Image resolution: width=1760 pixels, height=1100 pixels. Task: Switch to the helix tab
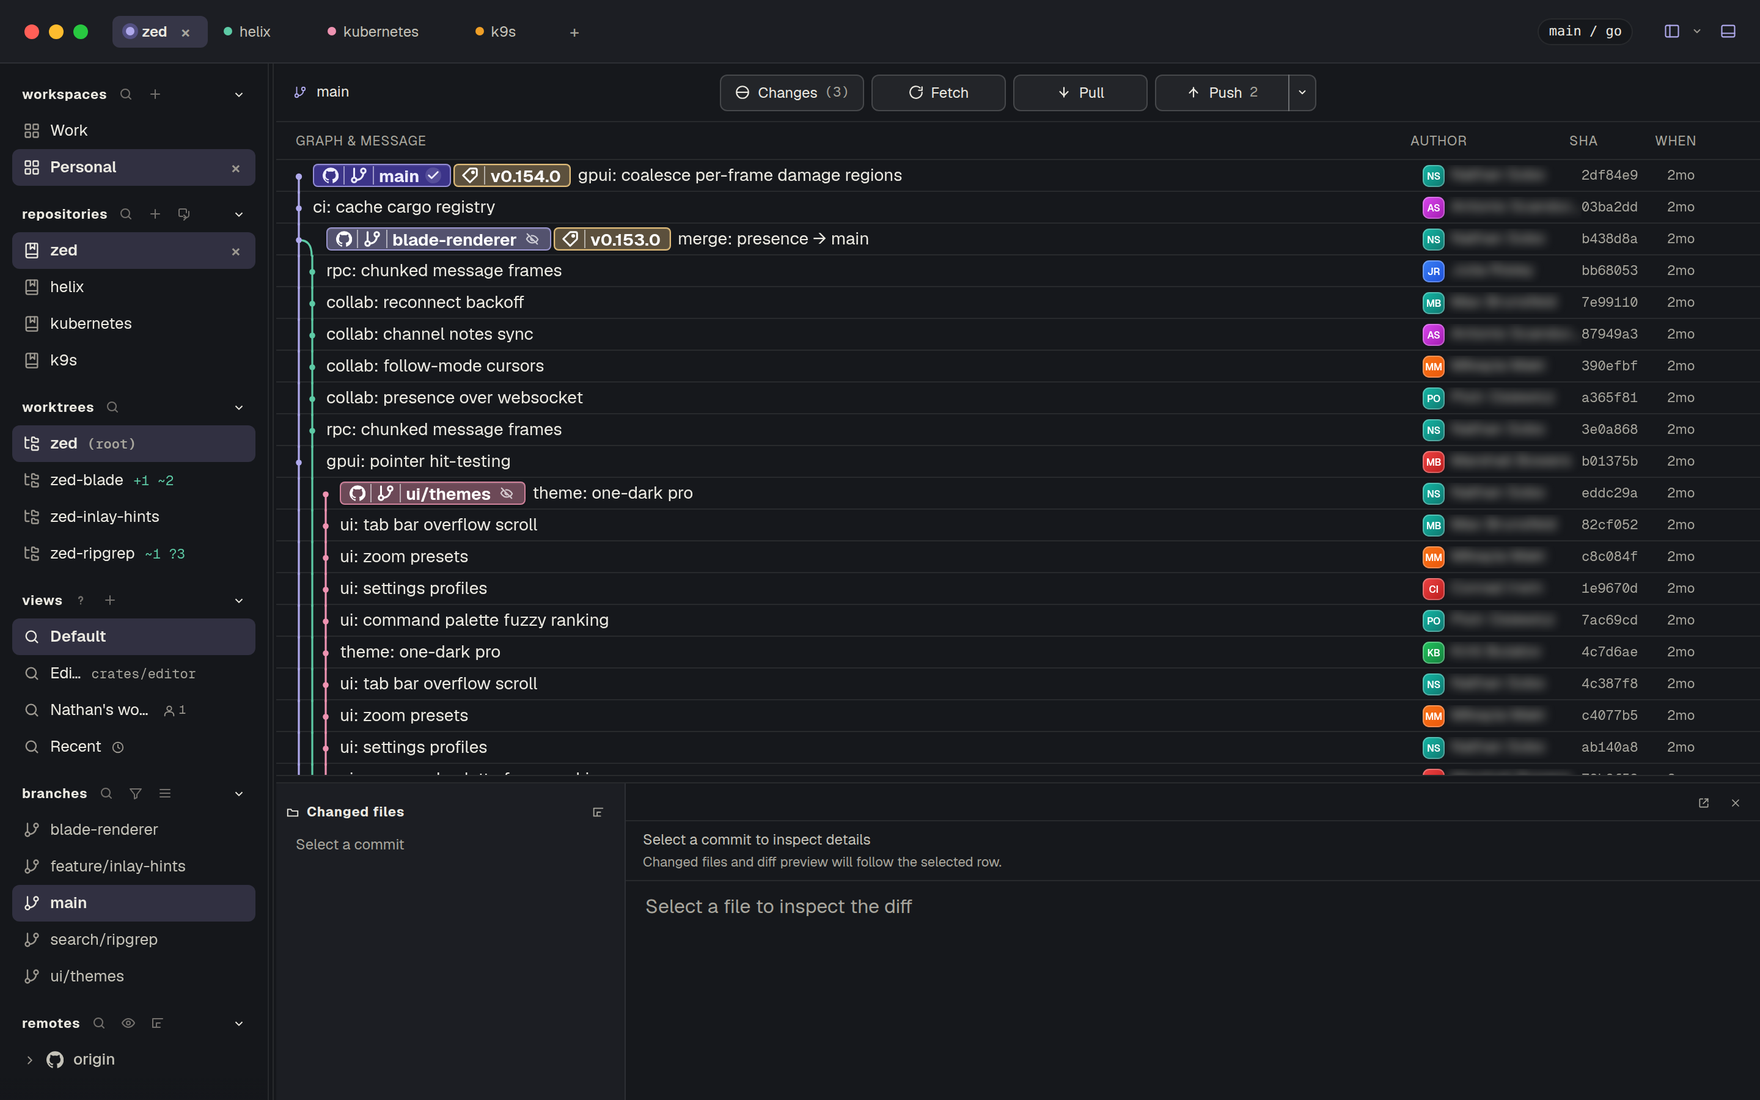tap(248, 32)
